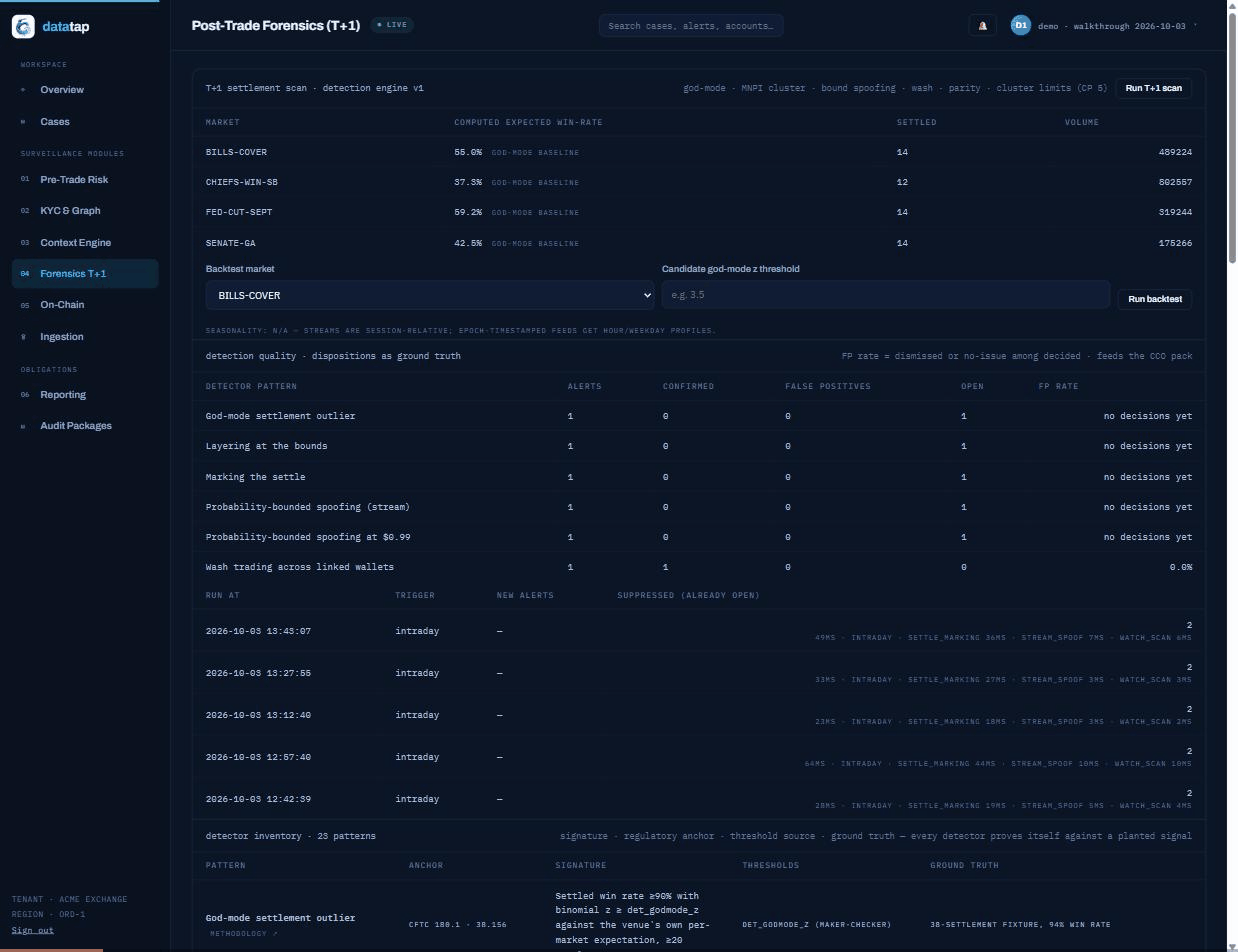Click God-mode settlement outlier detector row
This screenshot has height=952, width=1238.
(x=699, y=416)
